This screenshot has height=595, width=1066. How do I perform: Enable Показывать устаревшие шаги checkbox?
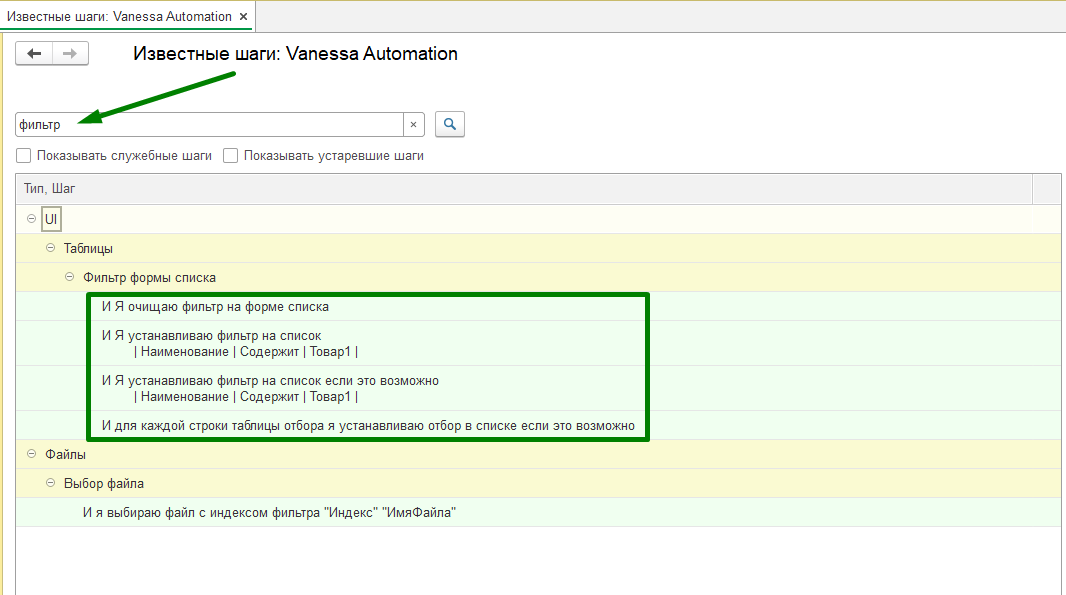pyautogui.click(x=230, y=156)
